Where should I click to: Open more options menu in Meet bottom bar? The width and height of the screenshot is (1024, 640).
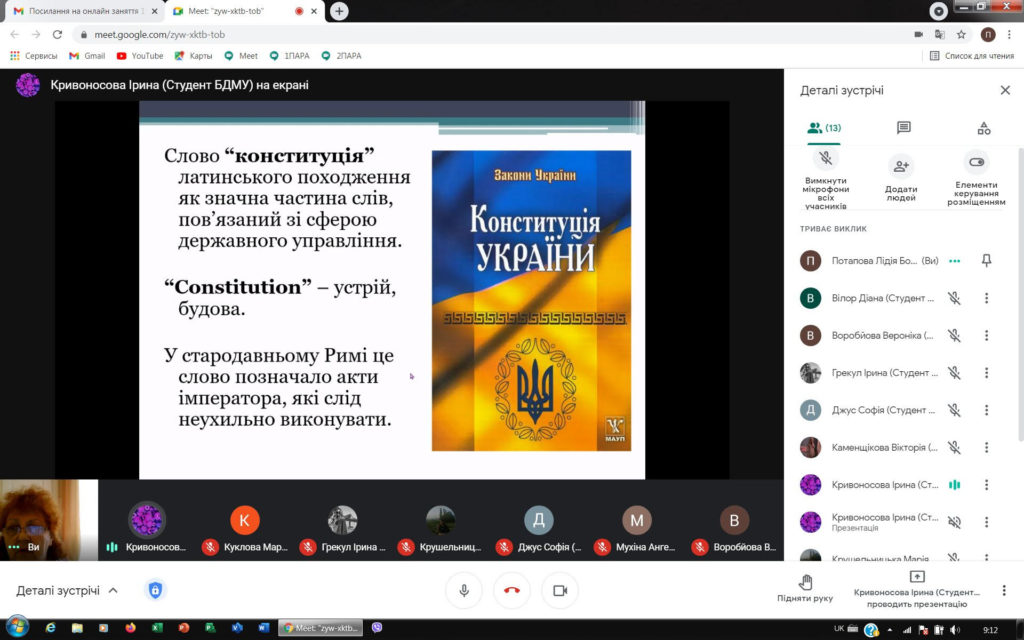(x=1004, y=590)
